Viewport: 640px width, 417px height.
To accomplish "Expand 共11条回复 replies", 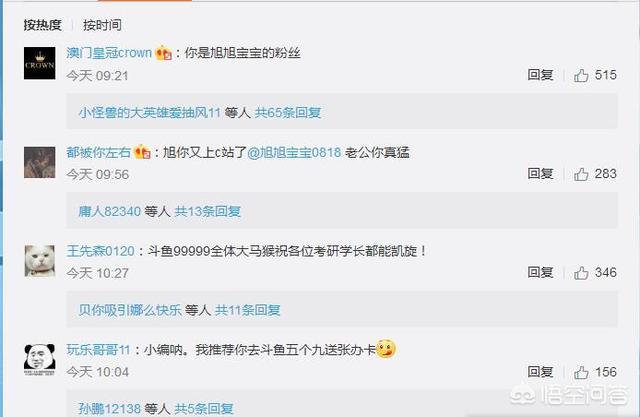I will tap(247, 310).
